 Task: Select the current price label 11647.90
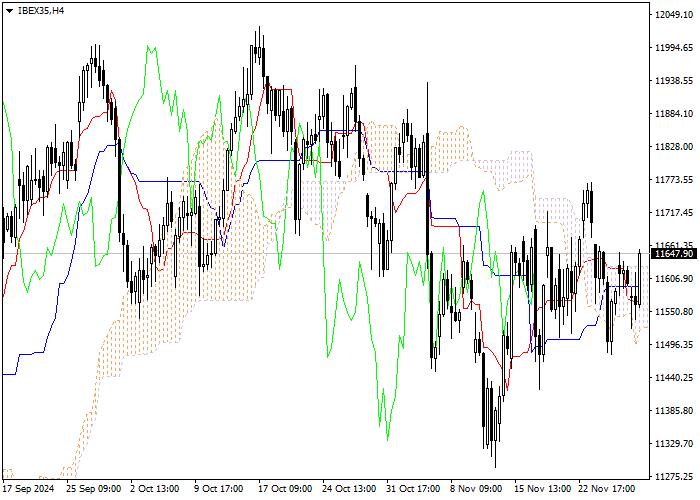point(674,254)
